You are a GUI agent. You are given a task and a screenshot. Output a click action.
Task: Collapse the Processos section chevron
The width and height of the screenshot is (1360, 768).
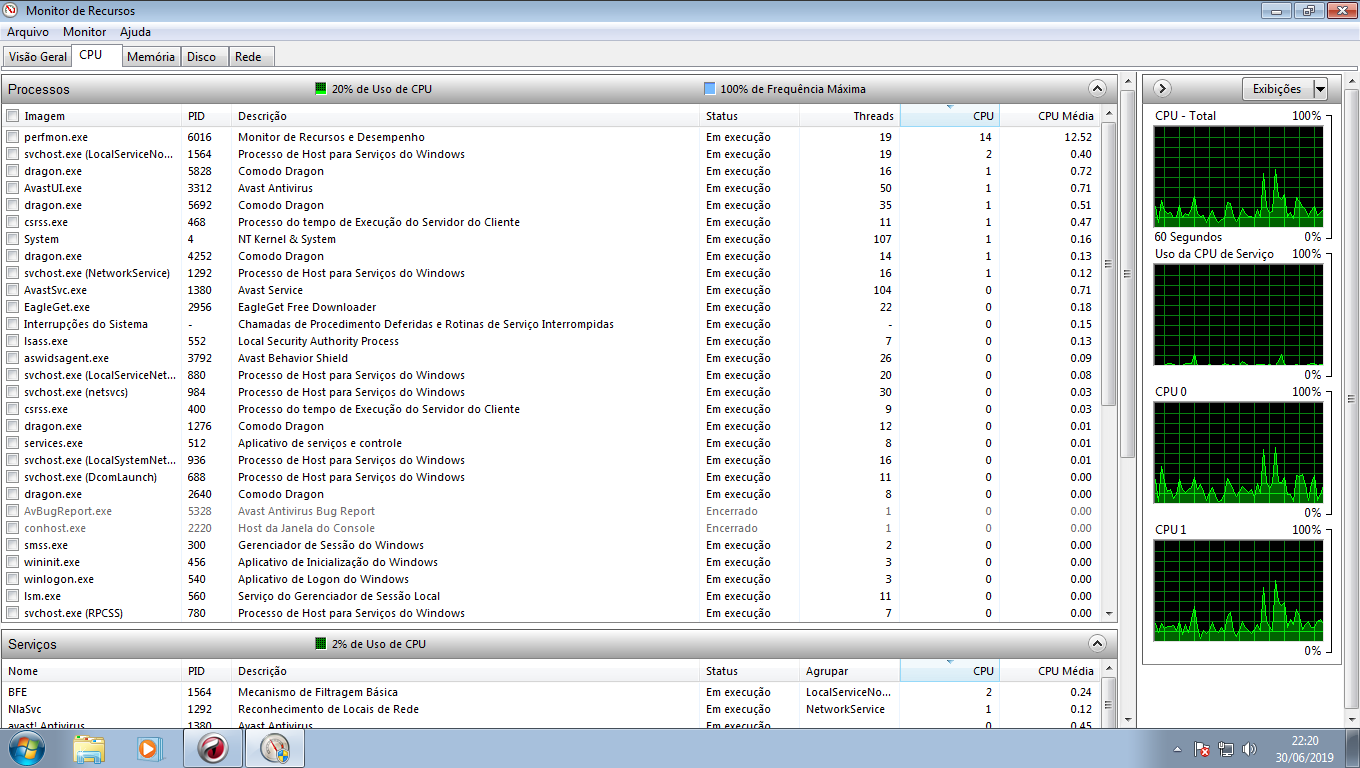point(1097,88)
